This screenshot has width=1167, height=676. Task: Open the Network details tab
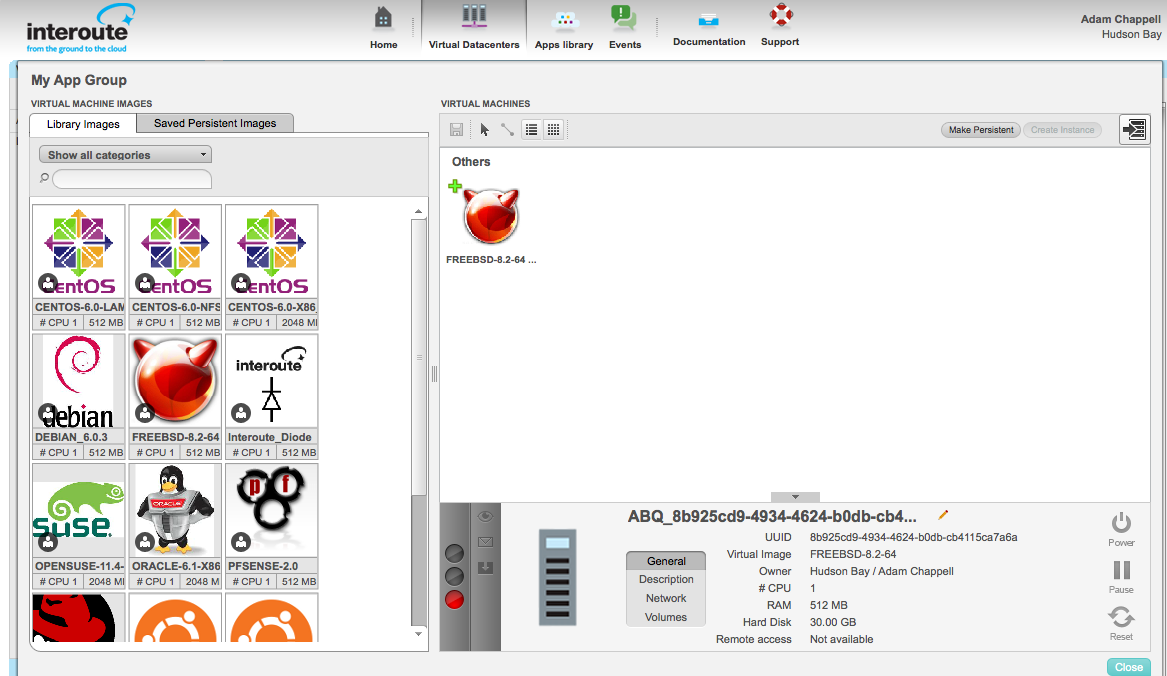click(666, 598)
